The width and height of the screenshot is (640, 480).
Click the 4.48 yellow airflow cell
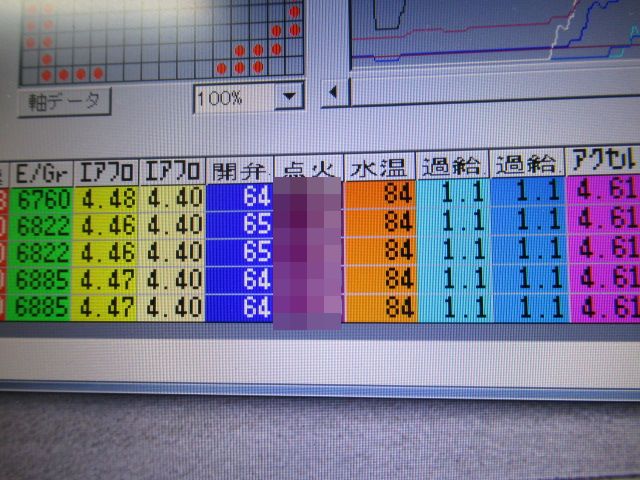click(x=107, y=198)
